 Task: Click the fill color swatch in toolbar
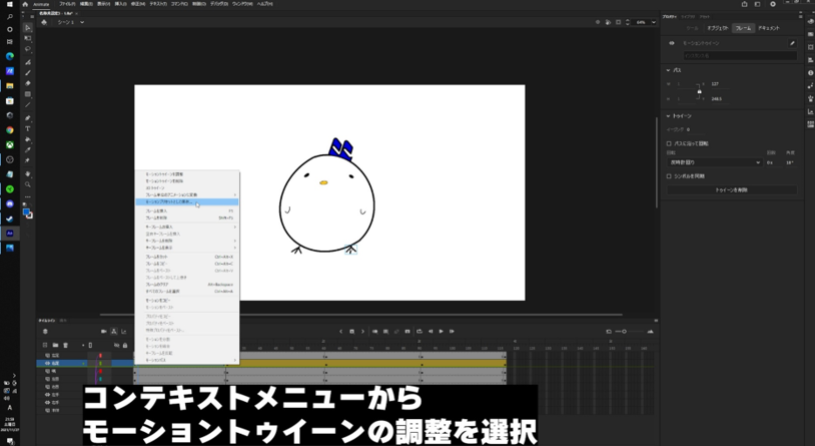point(26,212)
